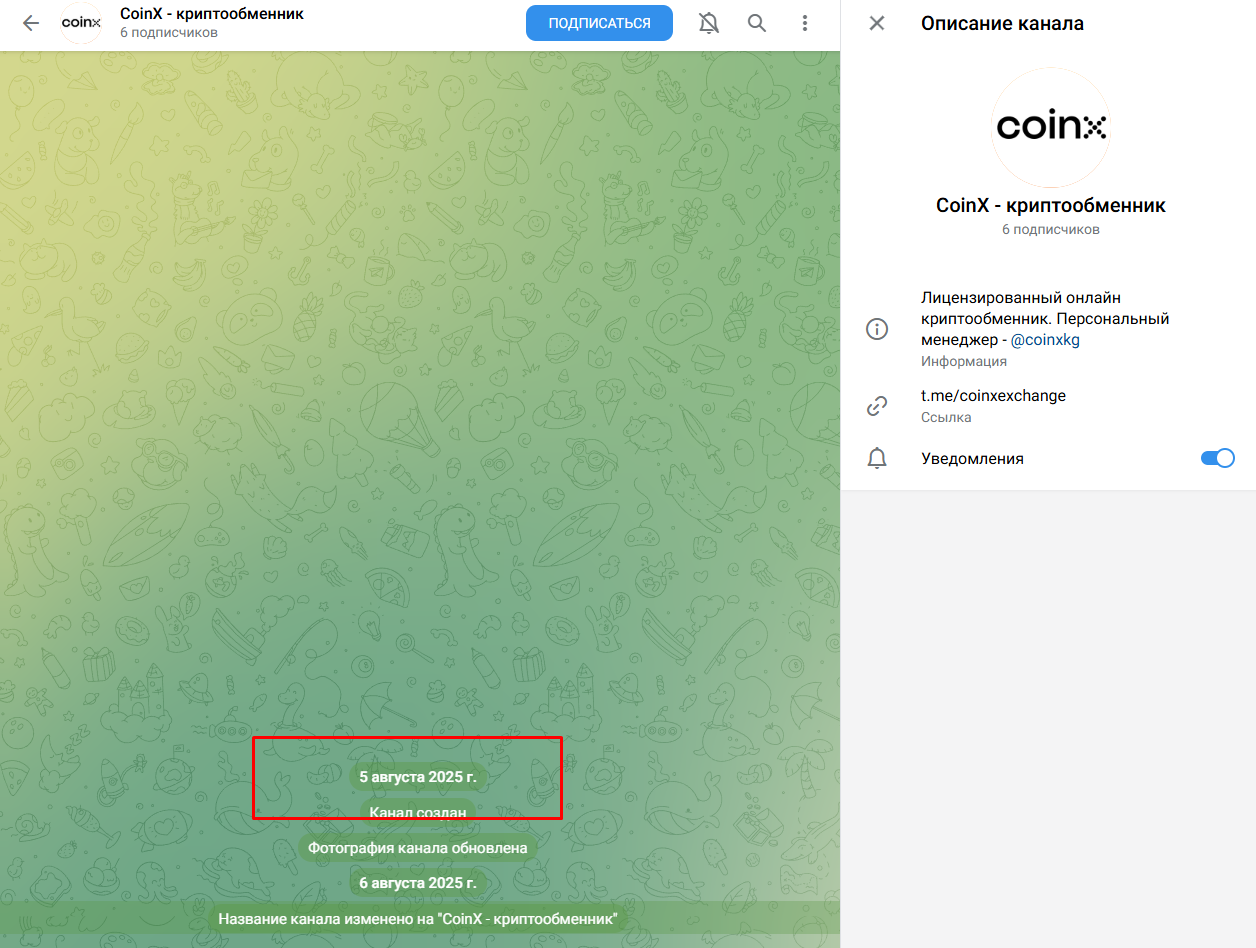Click the 6 подписчиков count under header title
Image resolution: width=1256 pixels, height=948 pixels.
click(x=168, y=33)
